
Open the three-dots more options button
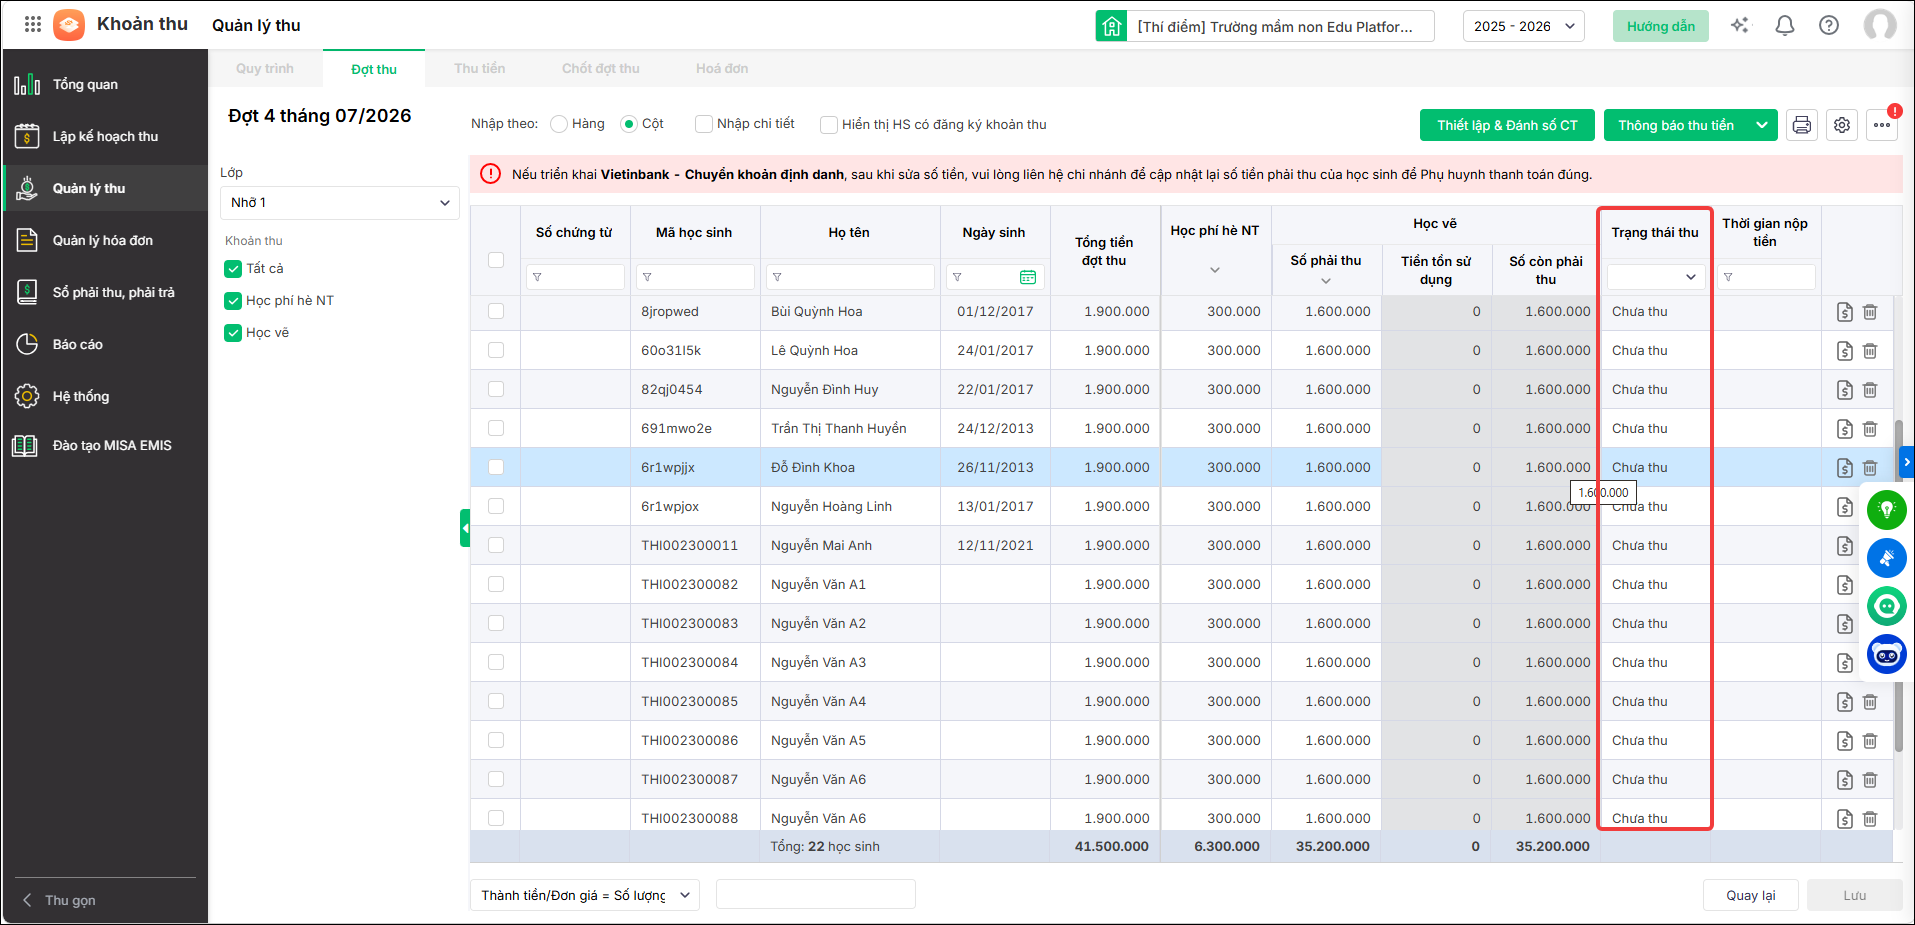1882,125
